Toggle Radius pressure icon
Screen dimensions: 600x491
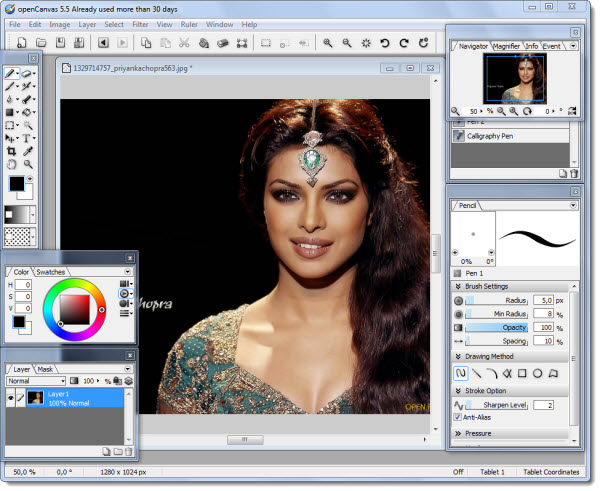[458, 301]
